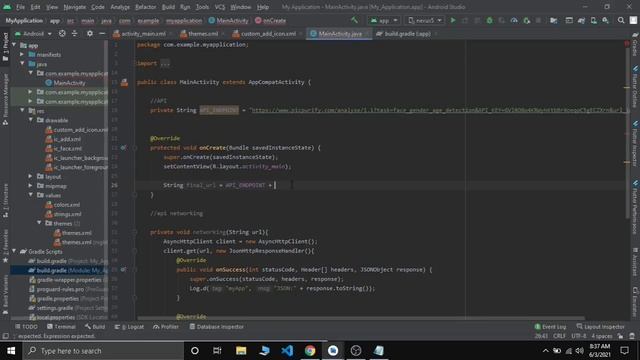
Task: Open File Explorer in Windows taskbar
Action: pyautogui.click(x=241, y=351)
